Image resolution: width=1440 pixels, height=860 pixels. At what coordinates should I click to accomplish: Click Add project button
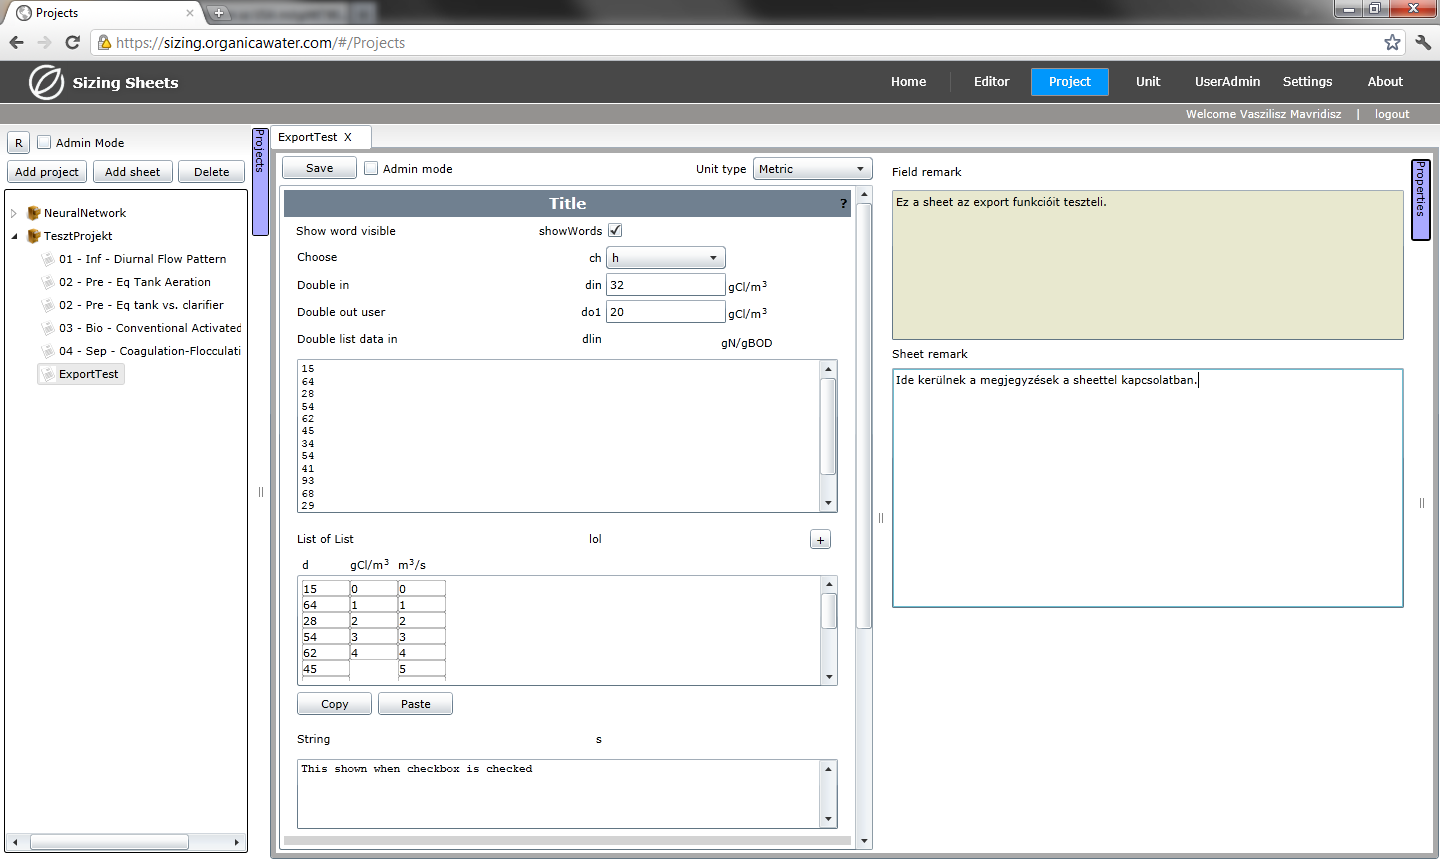[x=47, y=172]
